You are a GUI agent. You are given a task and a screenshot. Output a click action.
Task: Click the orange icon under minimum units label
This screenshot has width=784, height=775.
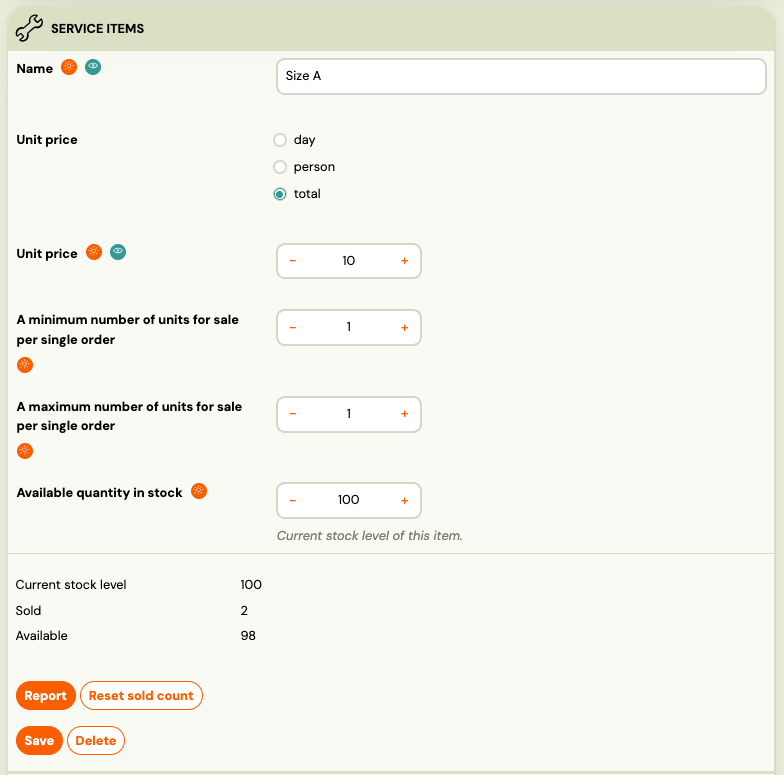point(25,365)
